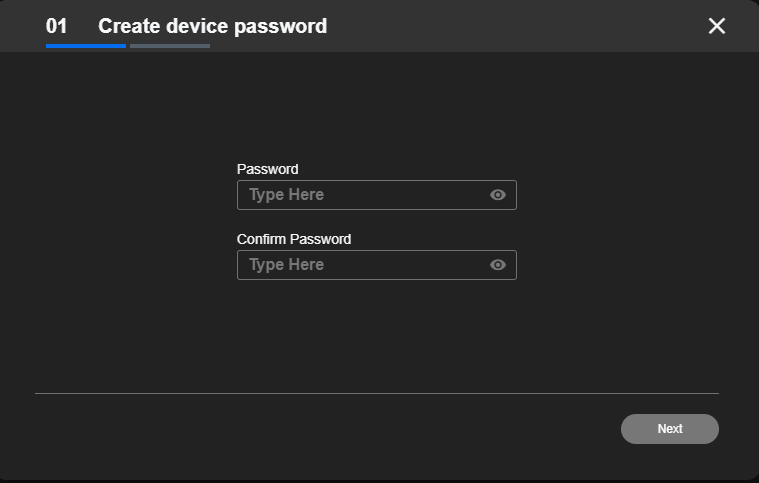Focus the Password input field
759x483 pixels.
point(377,195)
